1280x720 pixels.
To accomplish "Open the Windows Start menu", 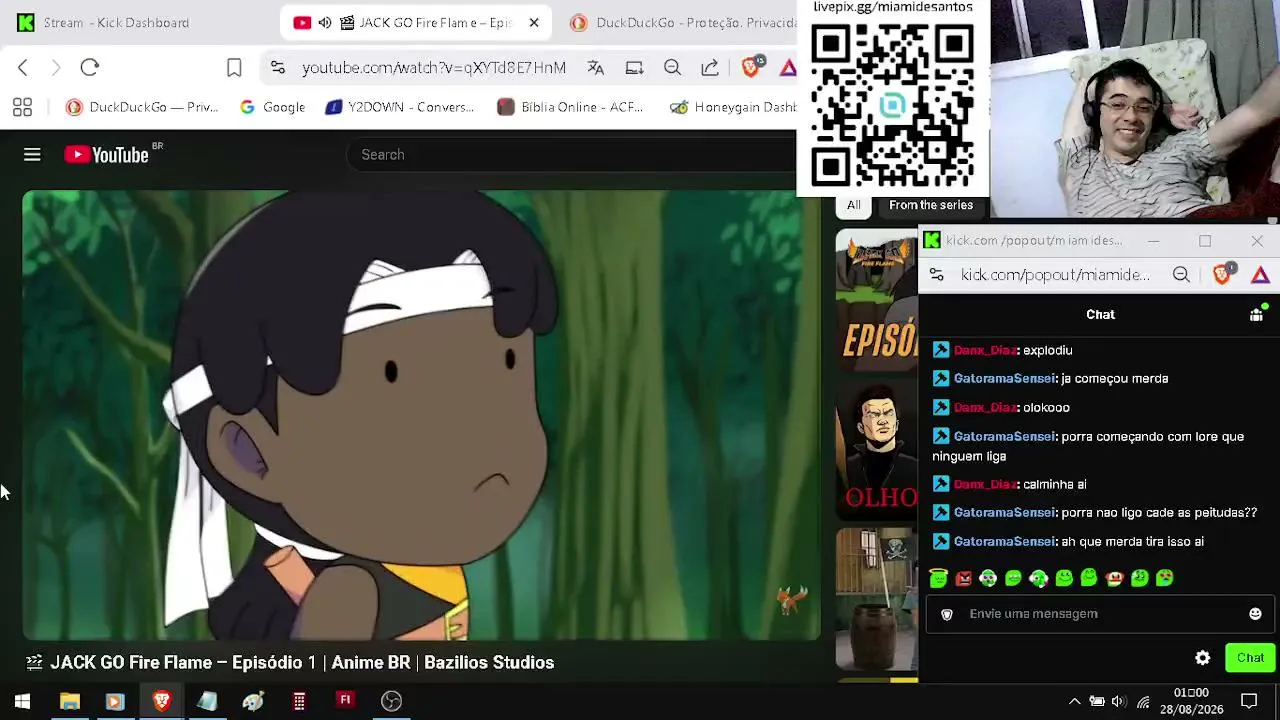I will (22, 701).
